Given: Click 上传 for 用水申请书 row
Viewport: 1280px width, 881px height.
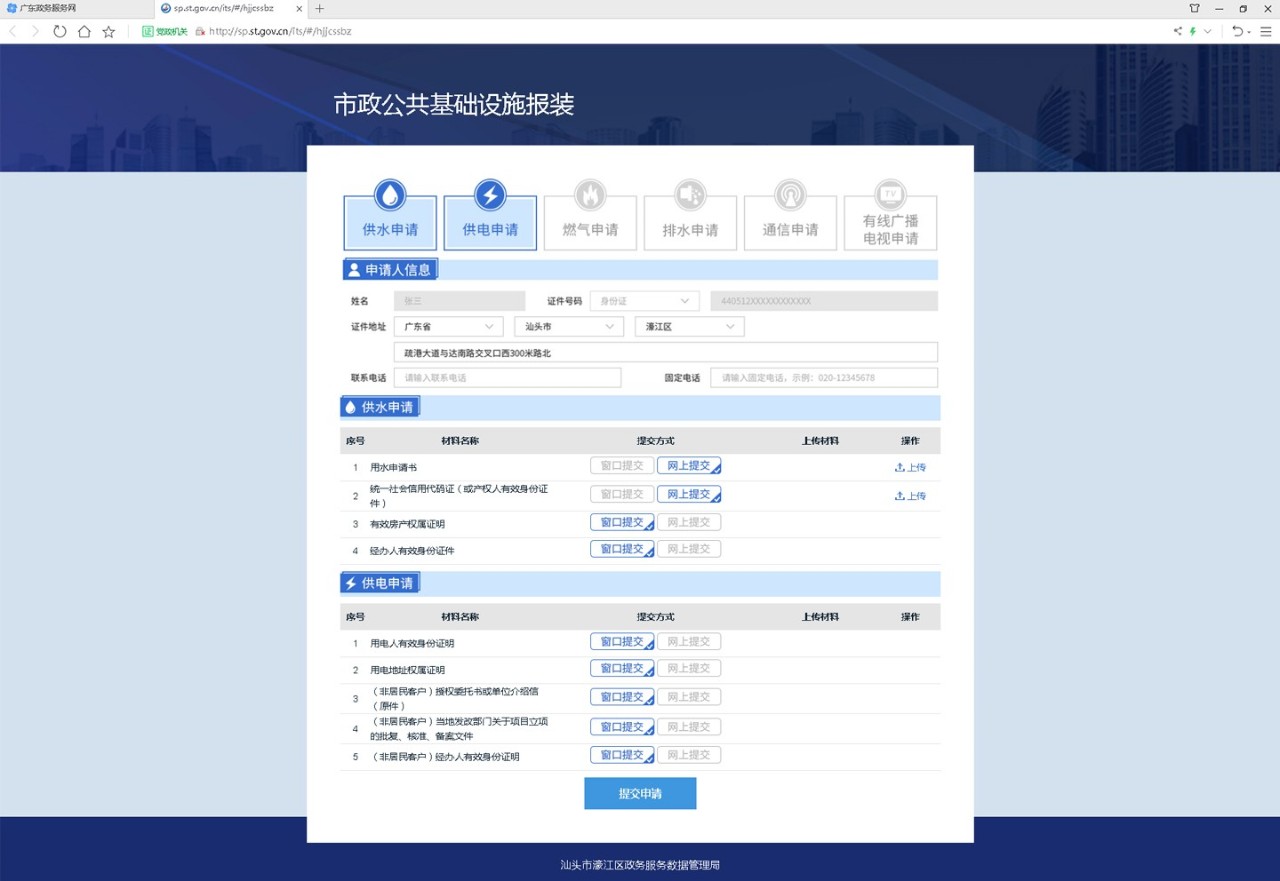Looking at the screenshot, I should click(910, 467).
